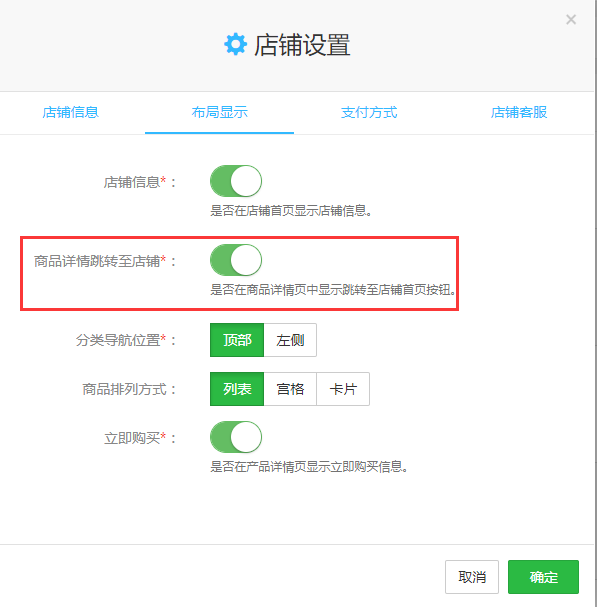Screen dimensions: 597x607
Task: Disable the 商品详情跳转至店铺 switch
Action: (x=236, y=260)
